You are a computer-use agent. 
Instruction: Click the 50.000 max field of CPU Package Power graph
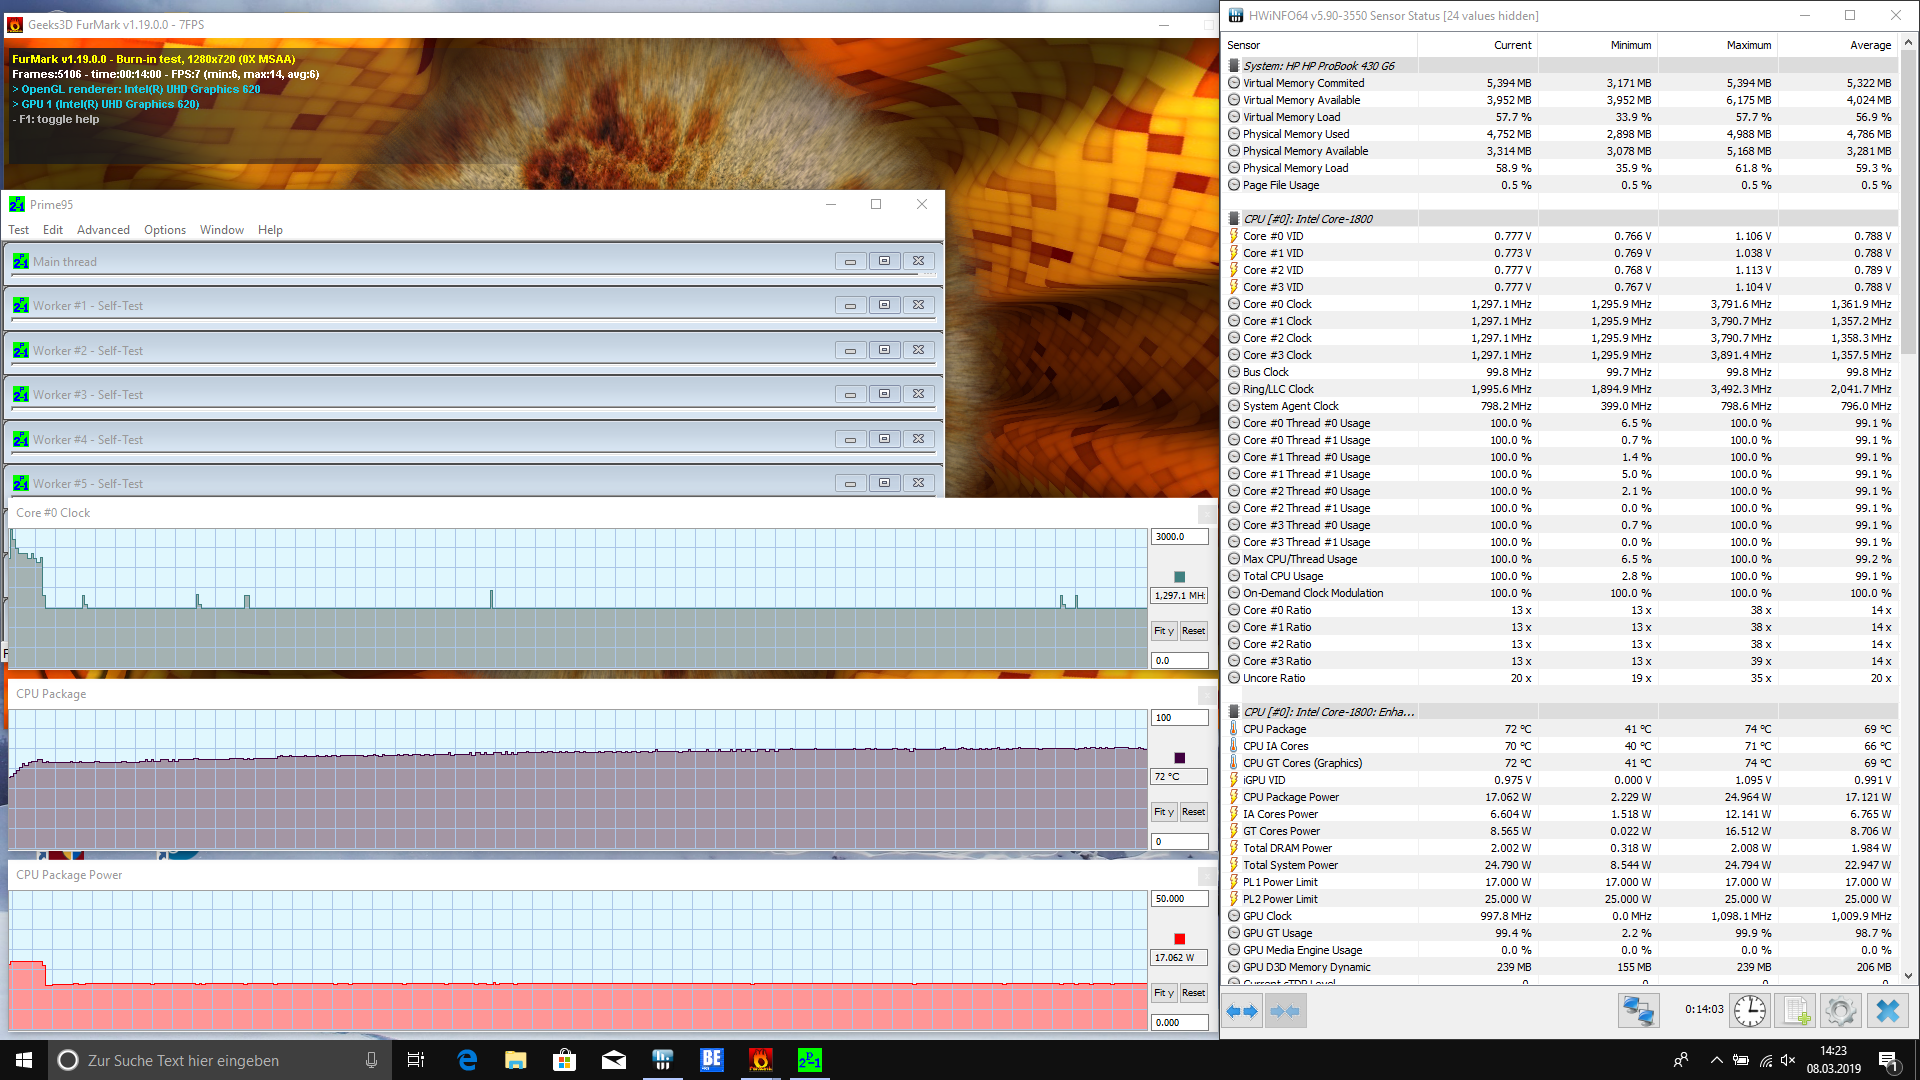pyautogui.click(x=1180, y=898)
